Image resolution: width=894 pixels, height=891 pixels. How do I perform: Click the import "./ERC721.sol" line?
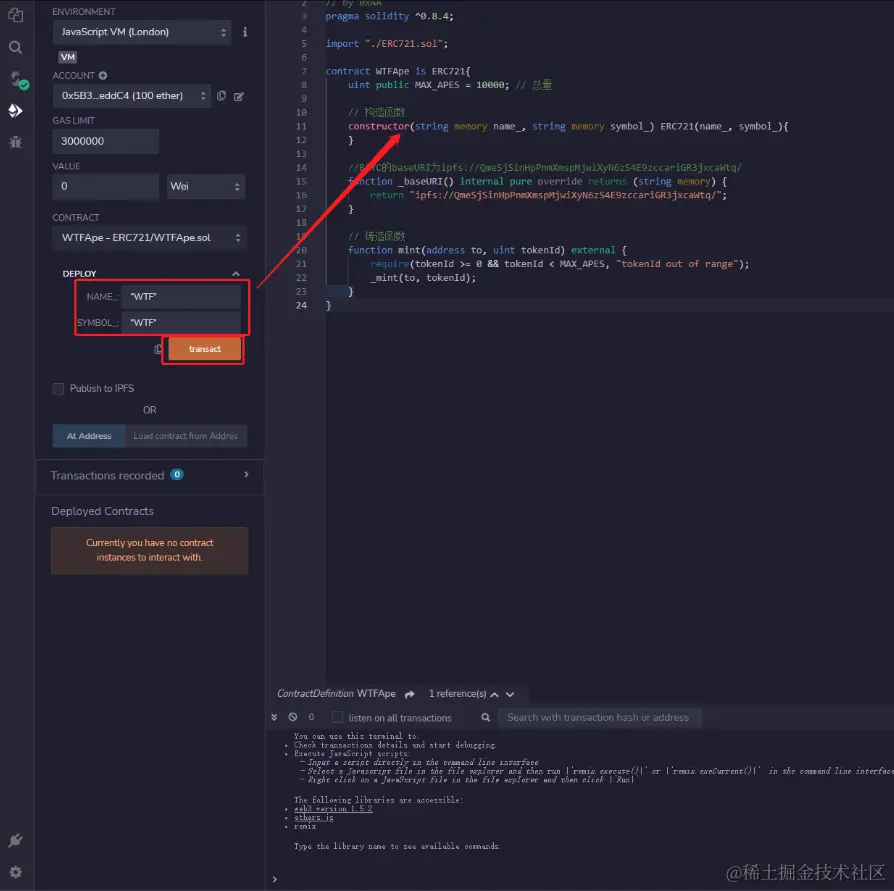[x=387, y=44]
